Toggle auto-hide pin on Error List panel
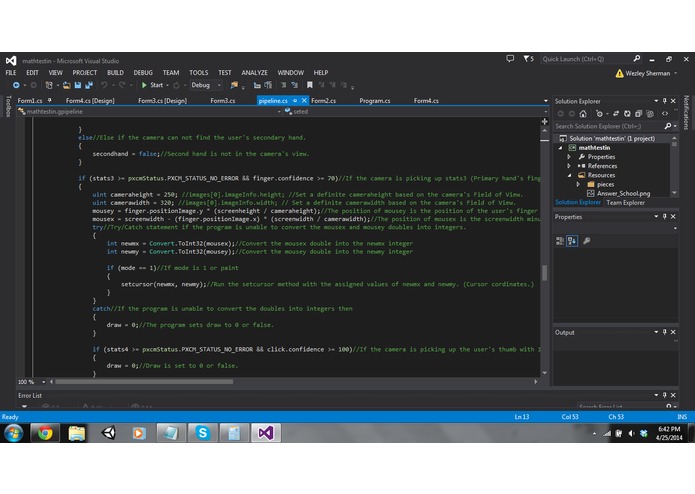The width and height of the screenshot is (695, 494). coord(664,395)
